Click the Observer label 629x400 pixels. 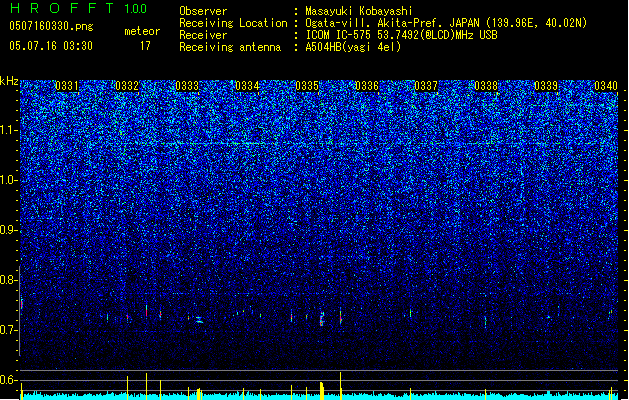coord(203,11)
